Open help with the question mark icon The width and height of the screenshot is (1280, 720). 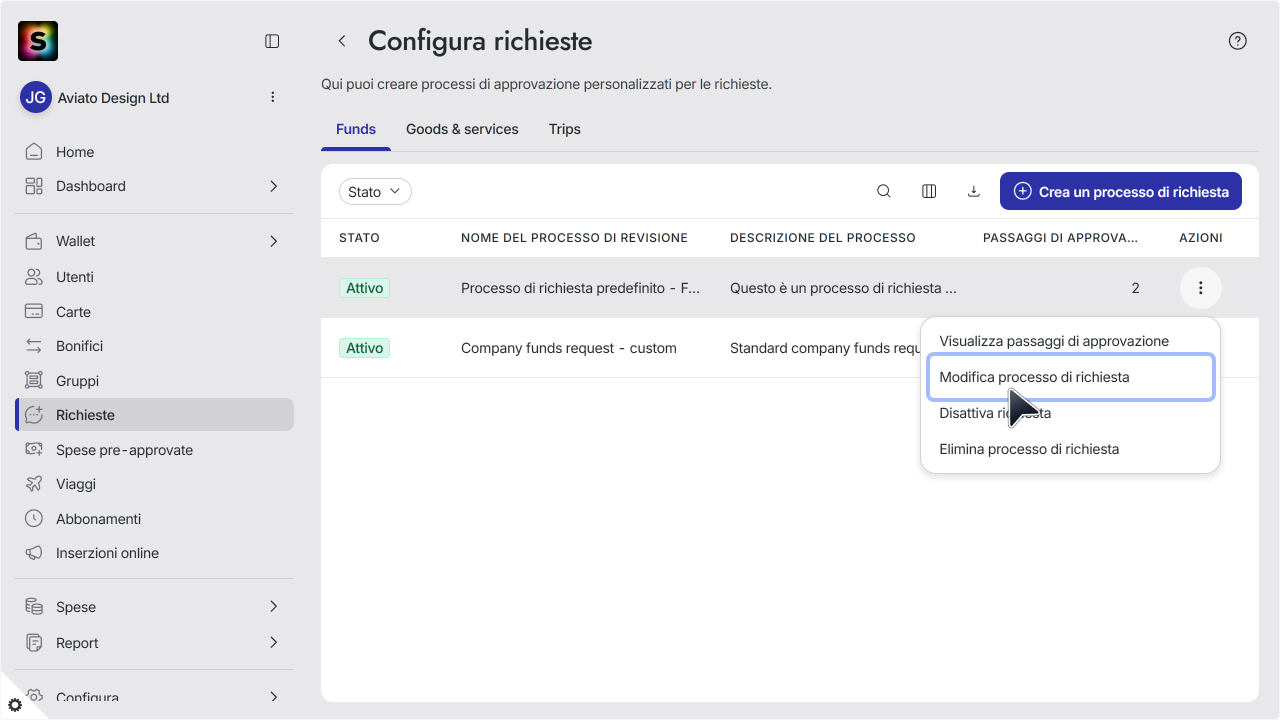(x=1238, y=41)
